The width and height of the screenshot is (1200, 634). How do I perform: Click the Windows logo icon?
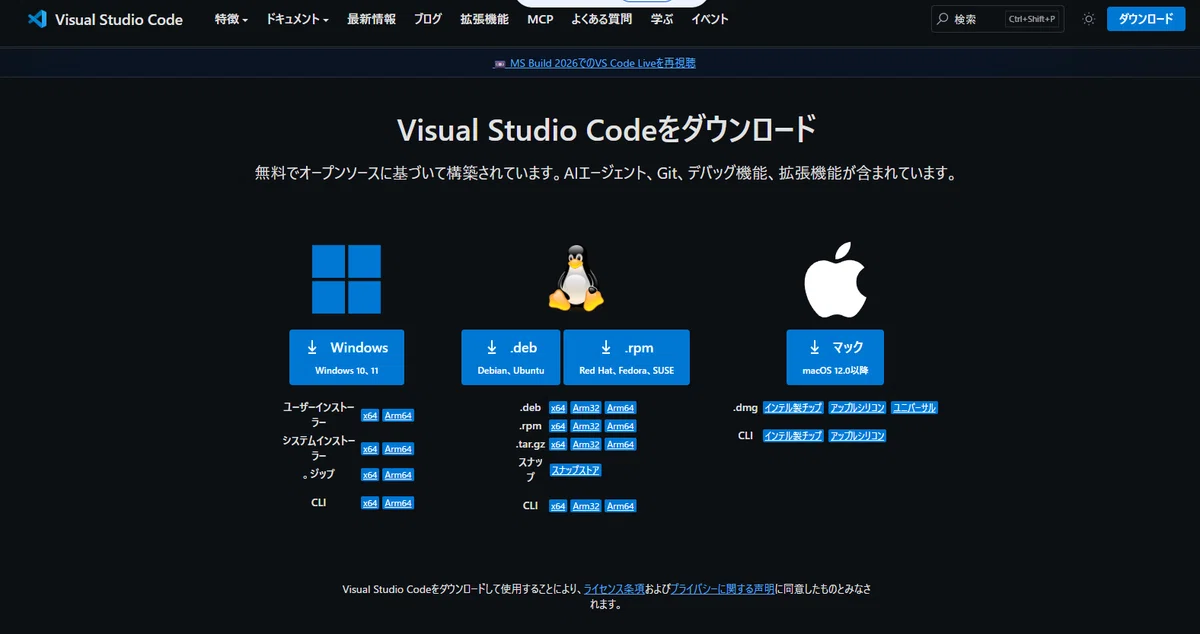(346, 280)
